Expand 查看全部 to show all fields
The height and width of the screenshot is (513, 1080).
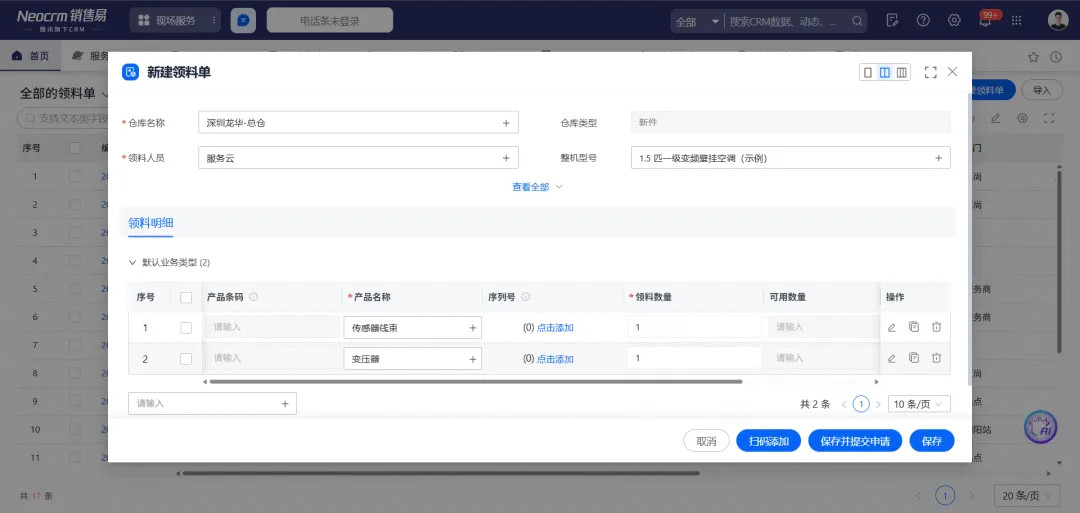coord(537,187)
